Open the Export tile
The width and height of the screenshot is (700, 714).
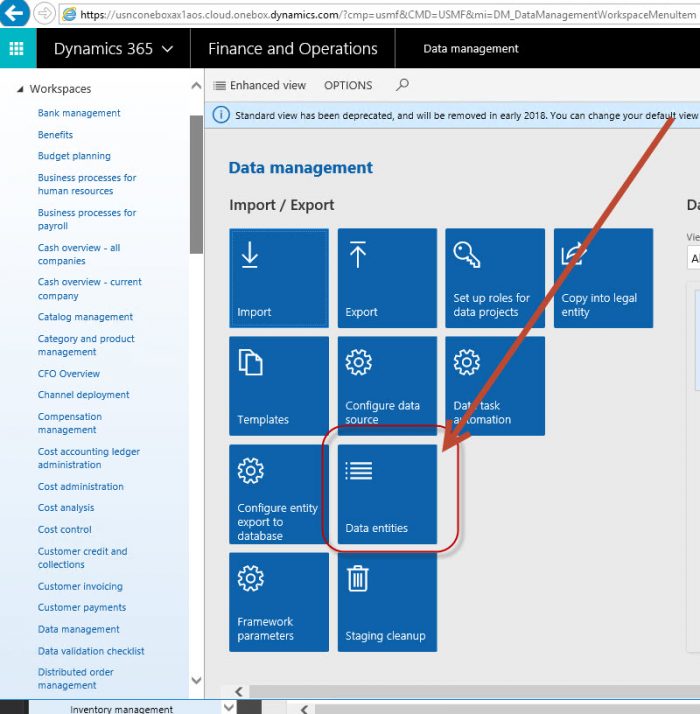(x=387, y=278)
